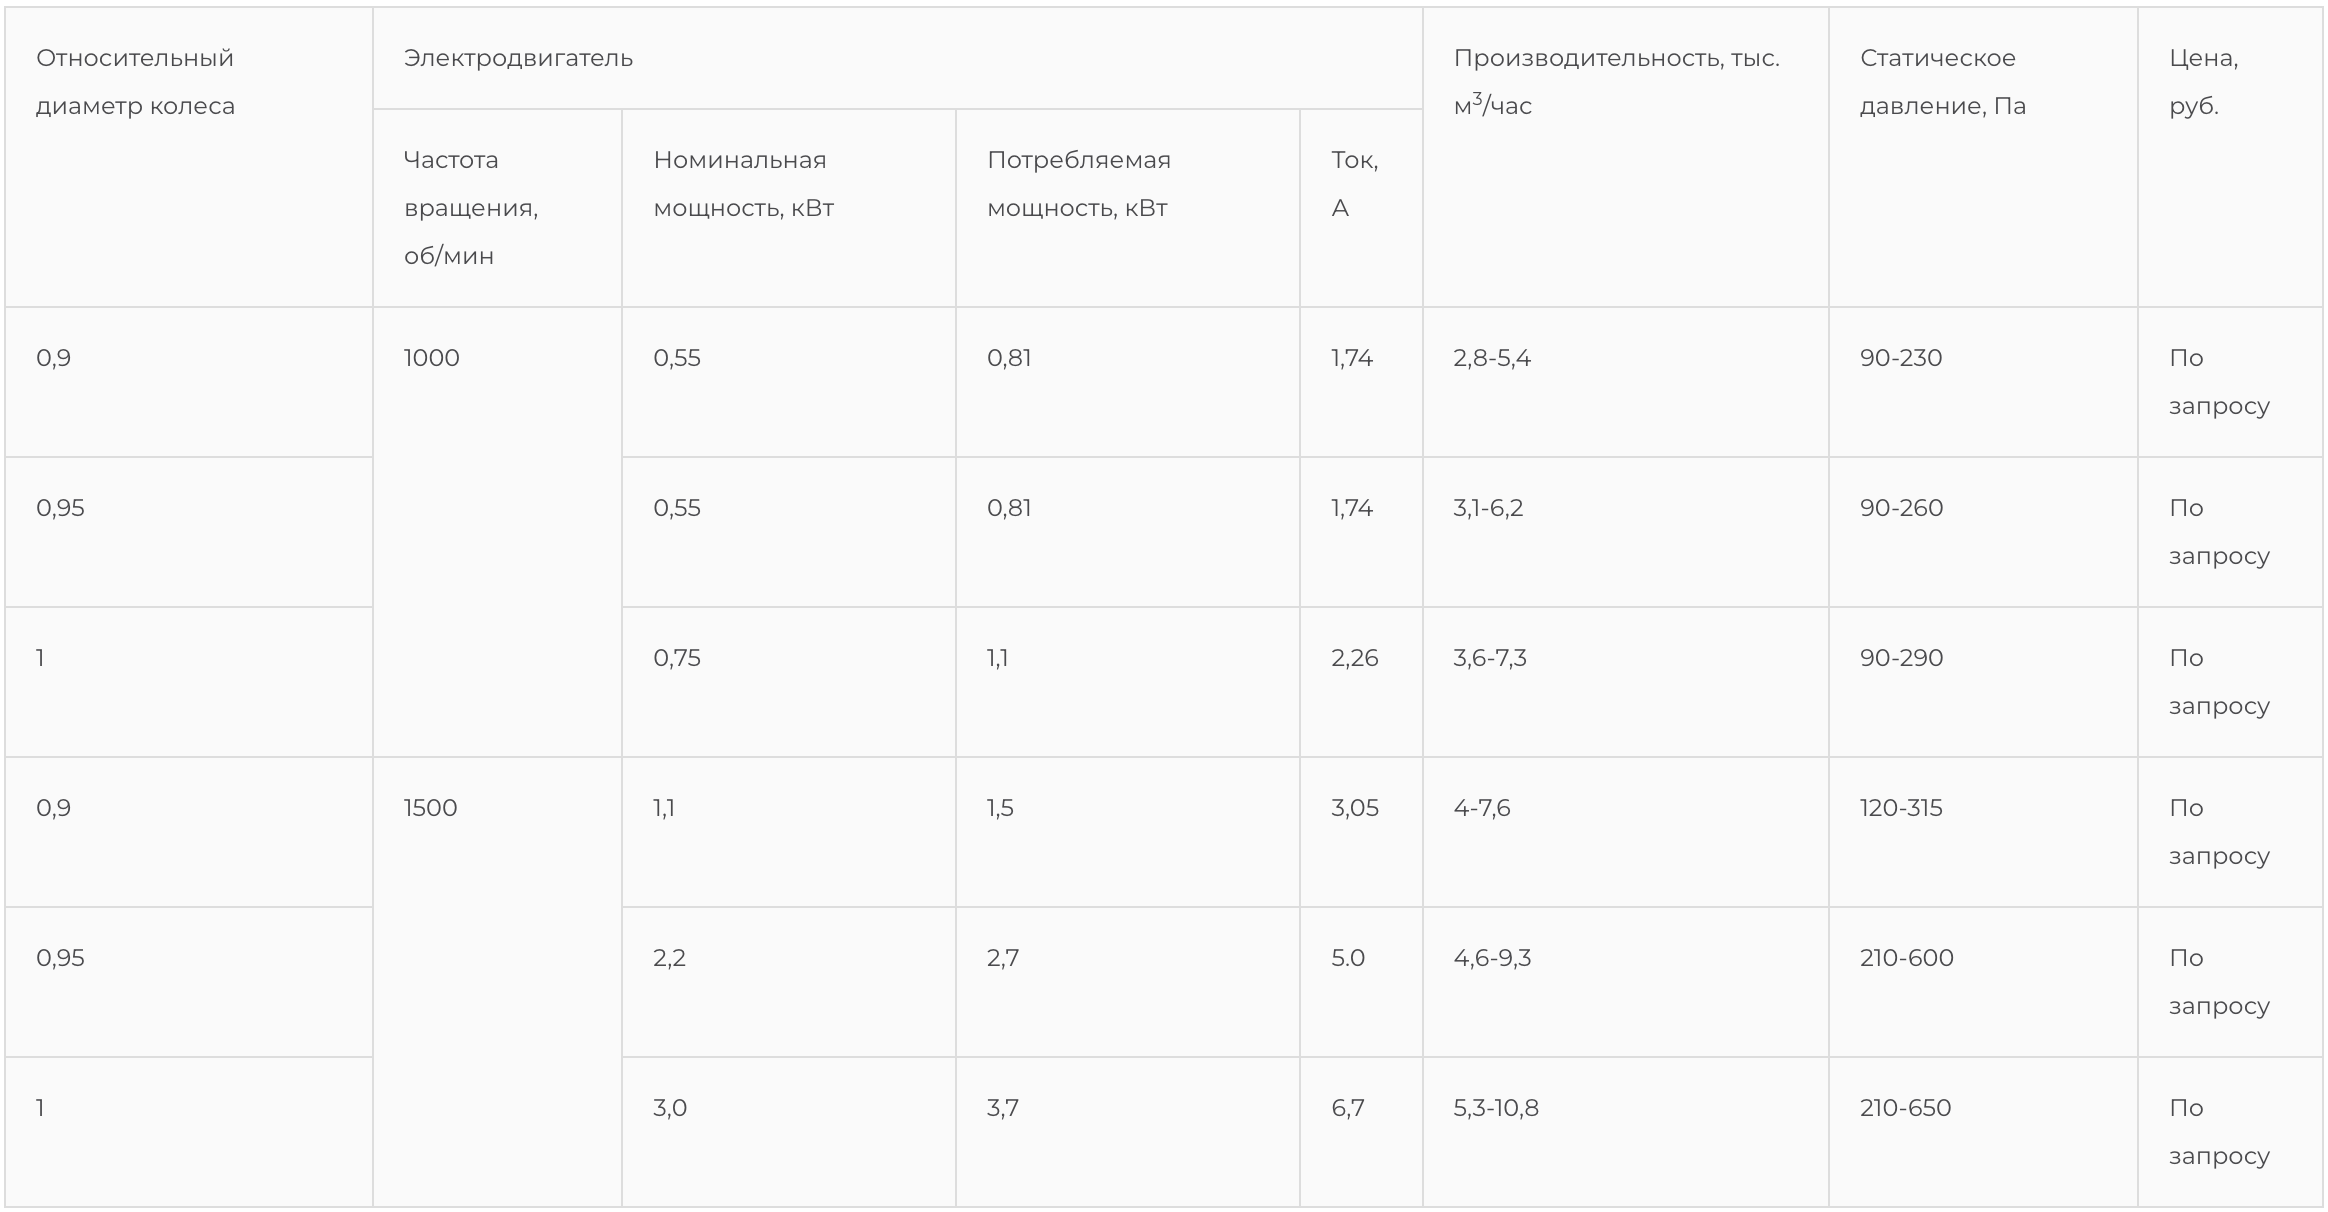Click the 2,26 current value cell
2328x1212 pixels.
[x=1354, y=658]
